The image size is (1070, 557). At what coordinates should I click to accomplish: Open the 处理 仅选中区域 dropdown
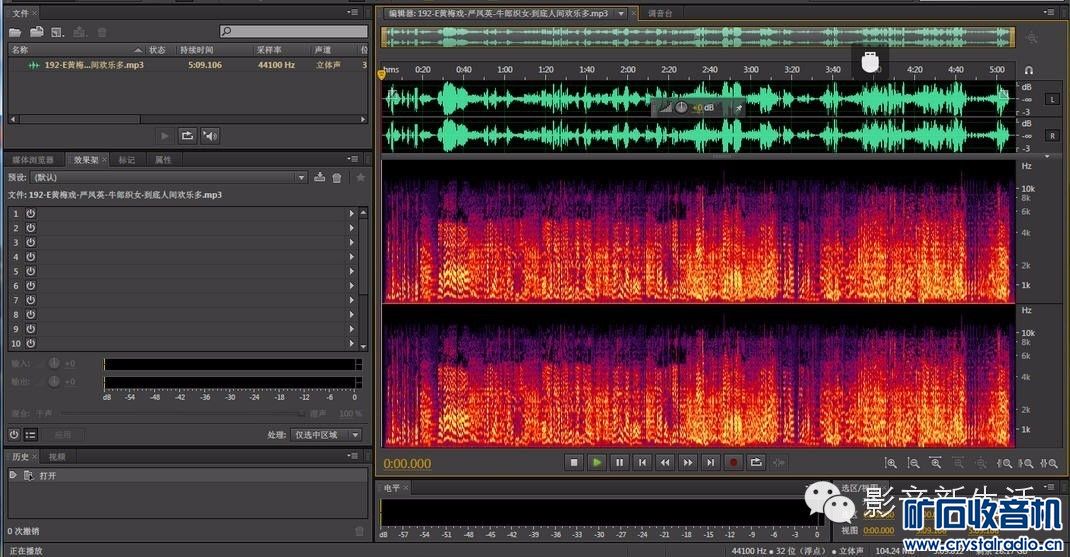point(326,435)
